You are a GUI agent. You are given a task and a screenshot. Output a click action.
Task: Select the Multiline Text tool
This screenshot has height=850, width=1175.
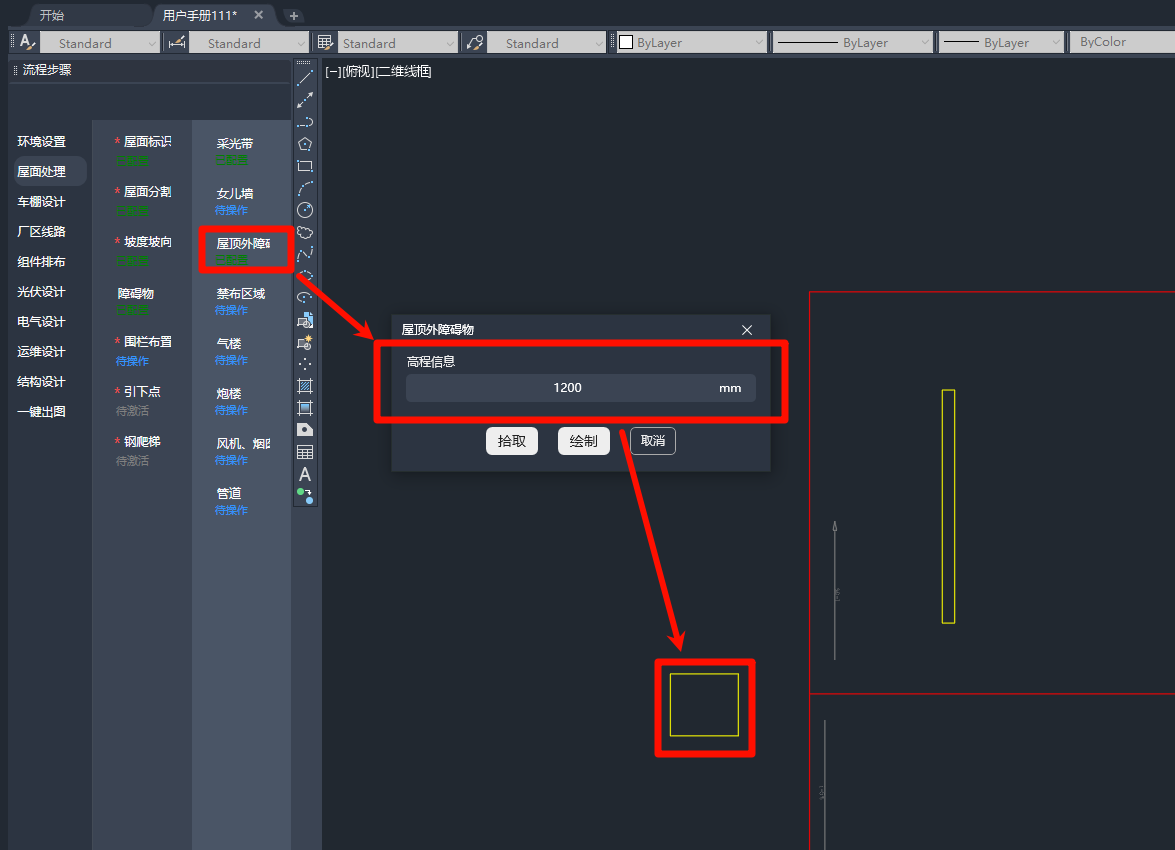point(305,474)
